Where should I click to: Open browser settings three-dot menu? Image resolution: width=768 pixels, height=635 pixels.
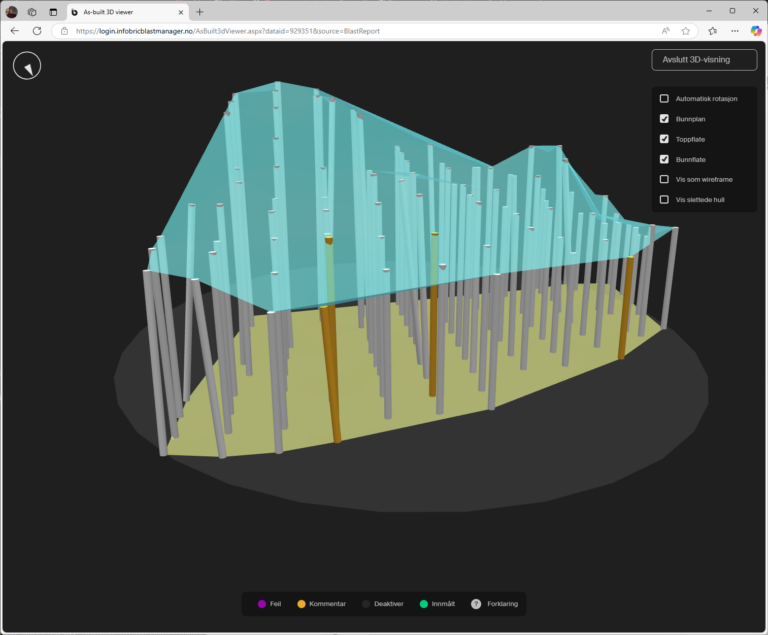(x=734, y=31)
